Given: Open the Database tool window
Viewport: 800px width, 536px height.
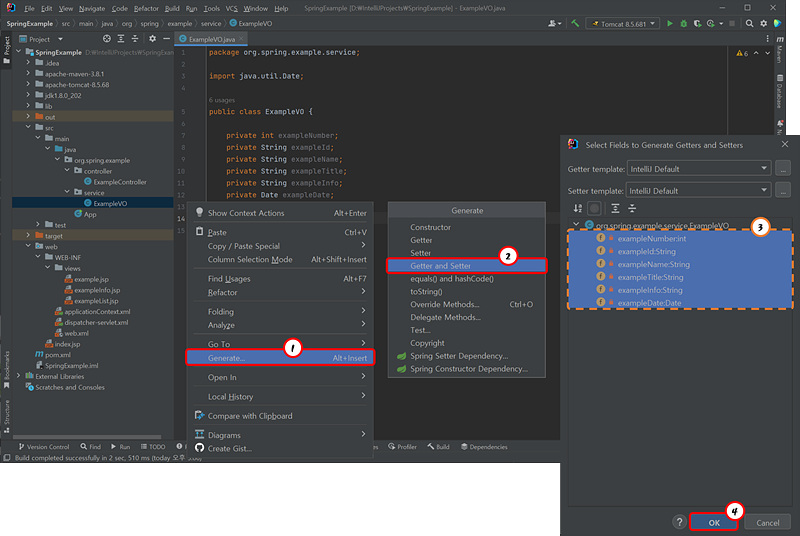Looking at the screenshot, I should pyautogui.click(x=780, y=92).
